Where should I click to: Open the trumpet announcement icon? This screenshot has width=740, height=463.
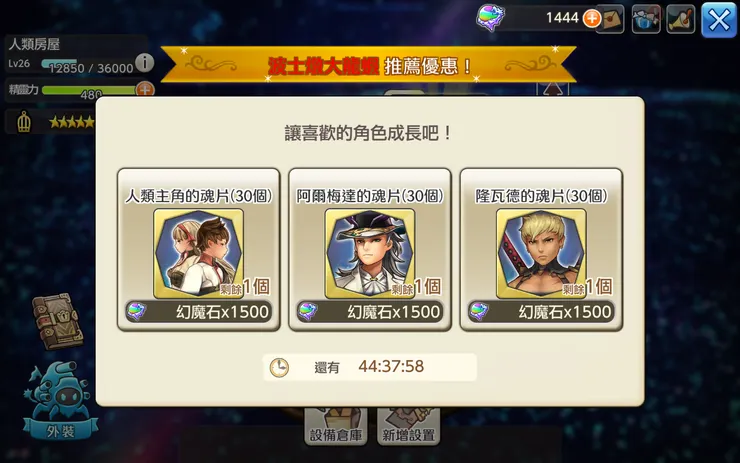point(681,19)
